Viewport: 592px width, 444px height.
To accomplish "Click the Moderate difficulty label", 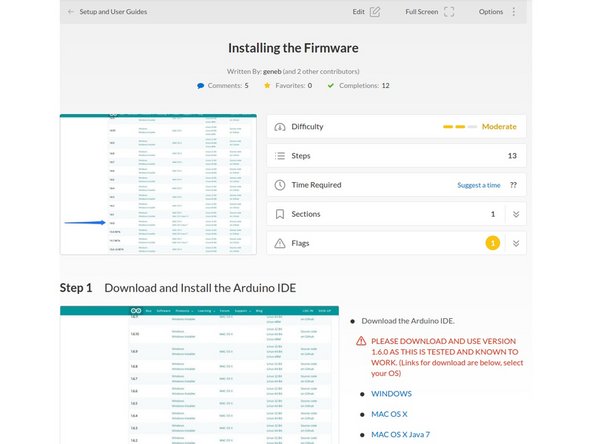I will [x=499, y=126].
